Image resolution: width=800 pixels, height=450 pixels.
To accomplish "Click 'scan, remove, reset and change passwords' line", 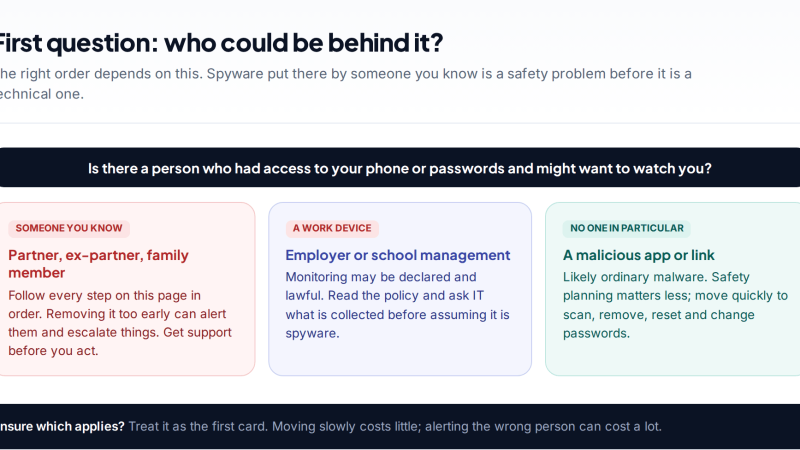I will click(x=658, y=323).
